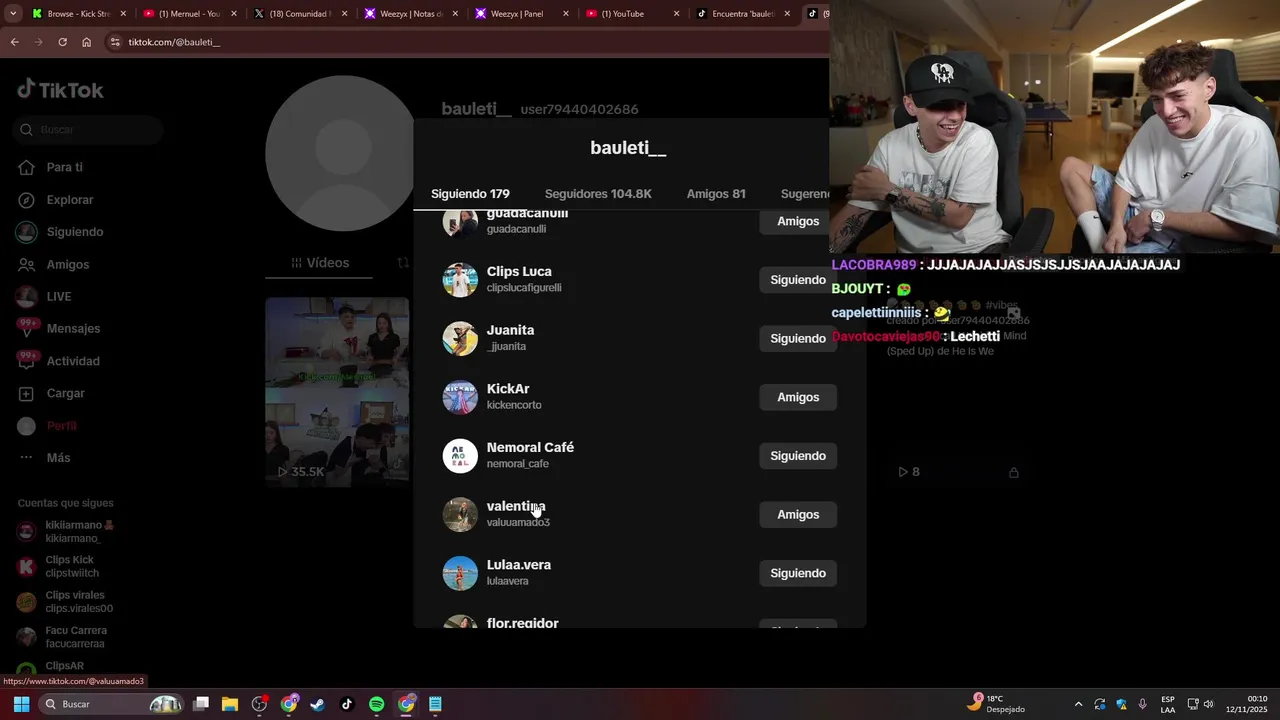1280x720 pixels.
Task: Click the Amigos button for guadacanulli
Action: point(798,221)
